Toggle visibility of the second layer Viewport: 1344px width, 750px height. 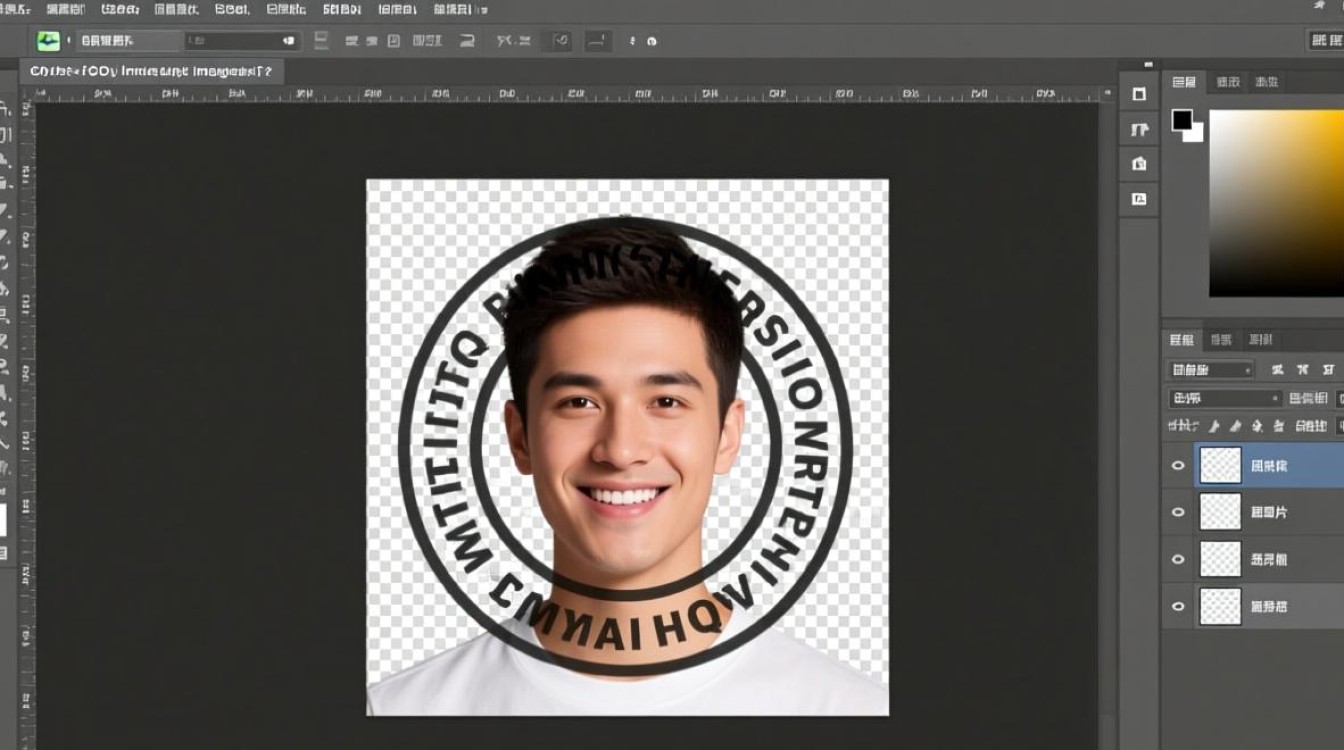click(1178, 512)
